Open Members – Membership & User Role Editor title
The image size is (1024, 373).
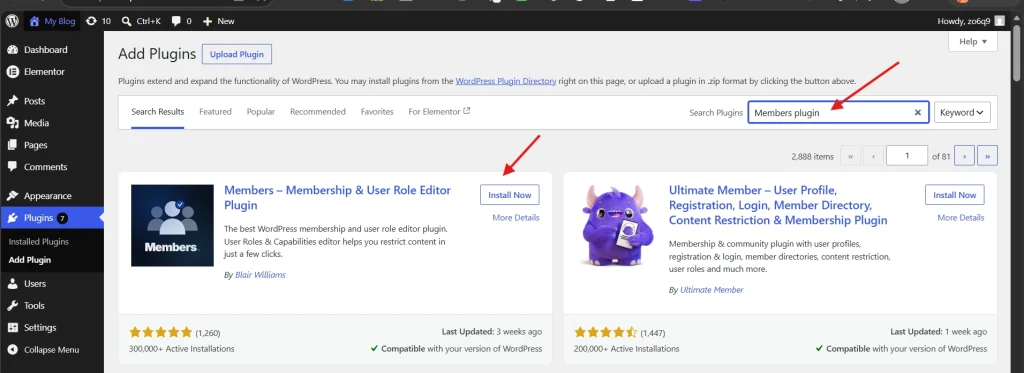338,197
